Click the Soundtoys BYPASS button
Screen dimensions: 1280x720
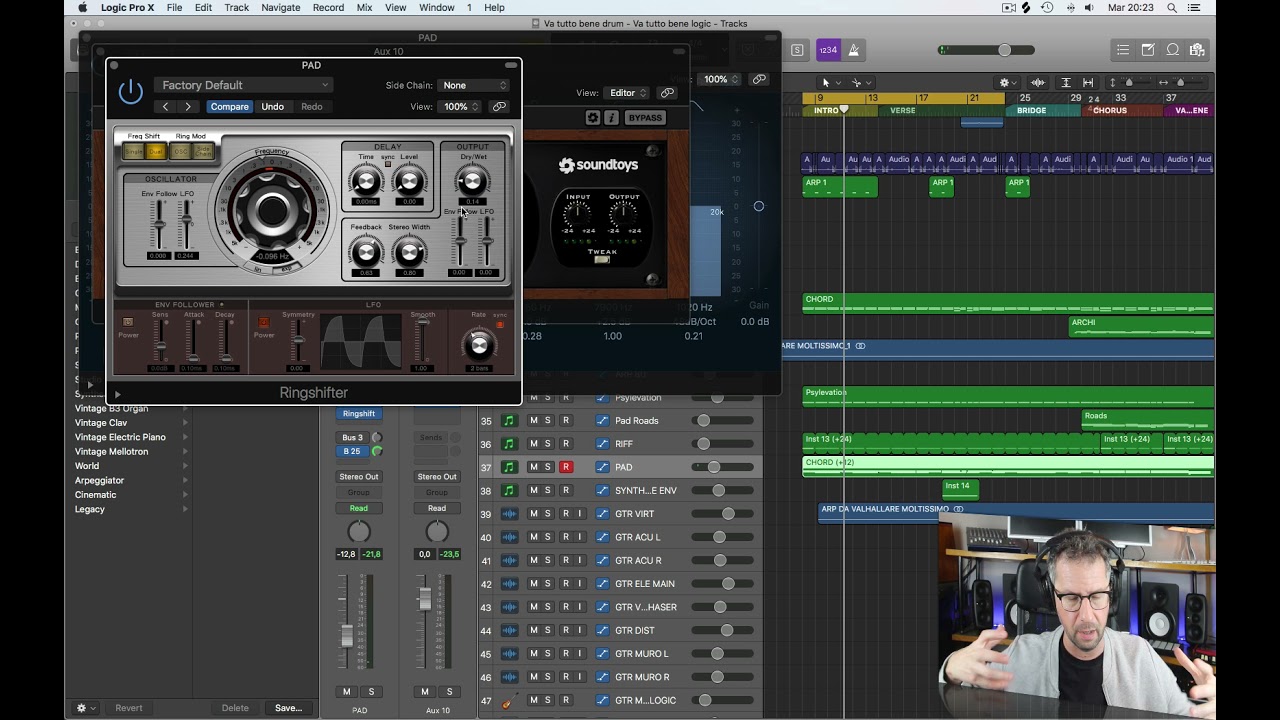645,118
